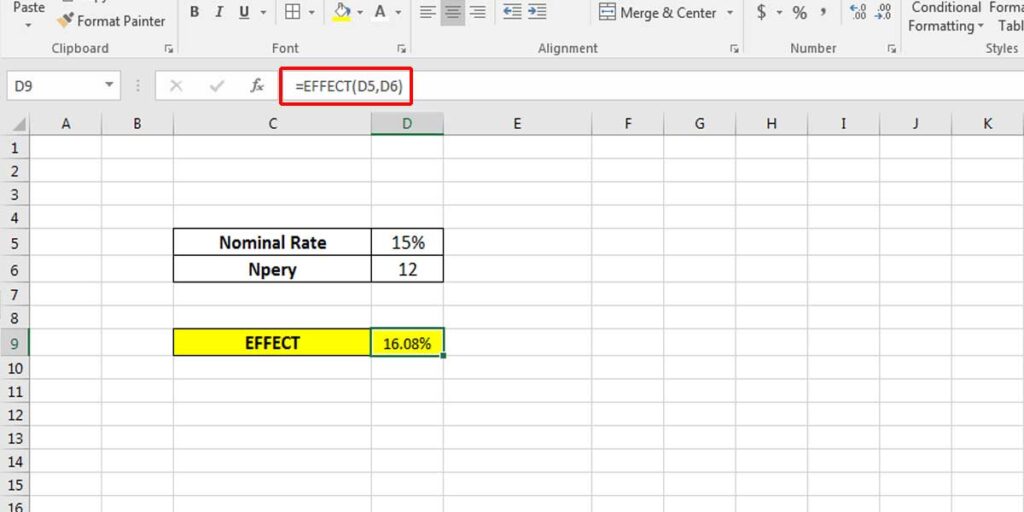Apply Comma Style format

click(824, 12)
